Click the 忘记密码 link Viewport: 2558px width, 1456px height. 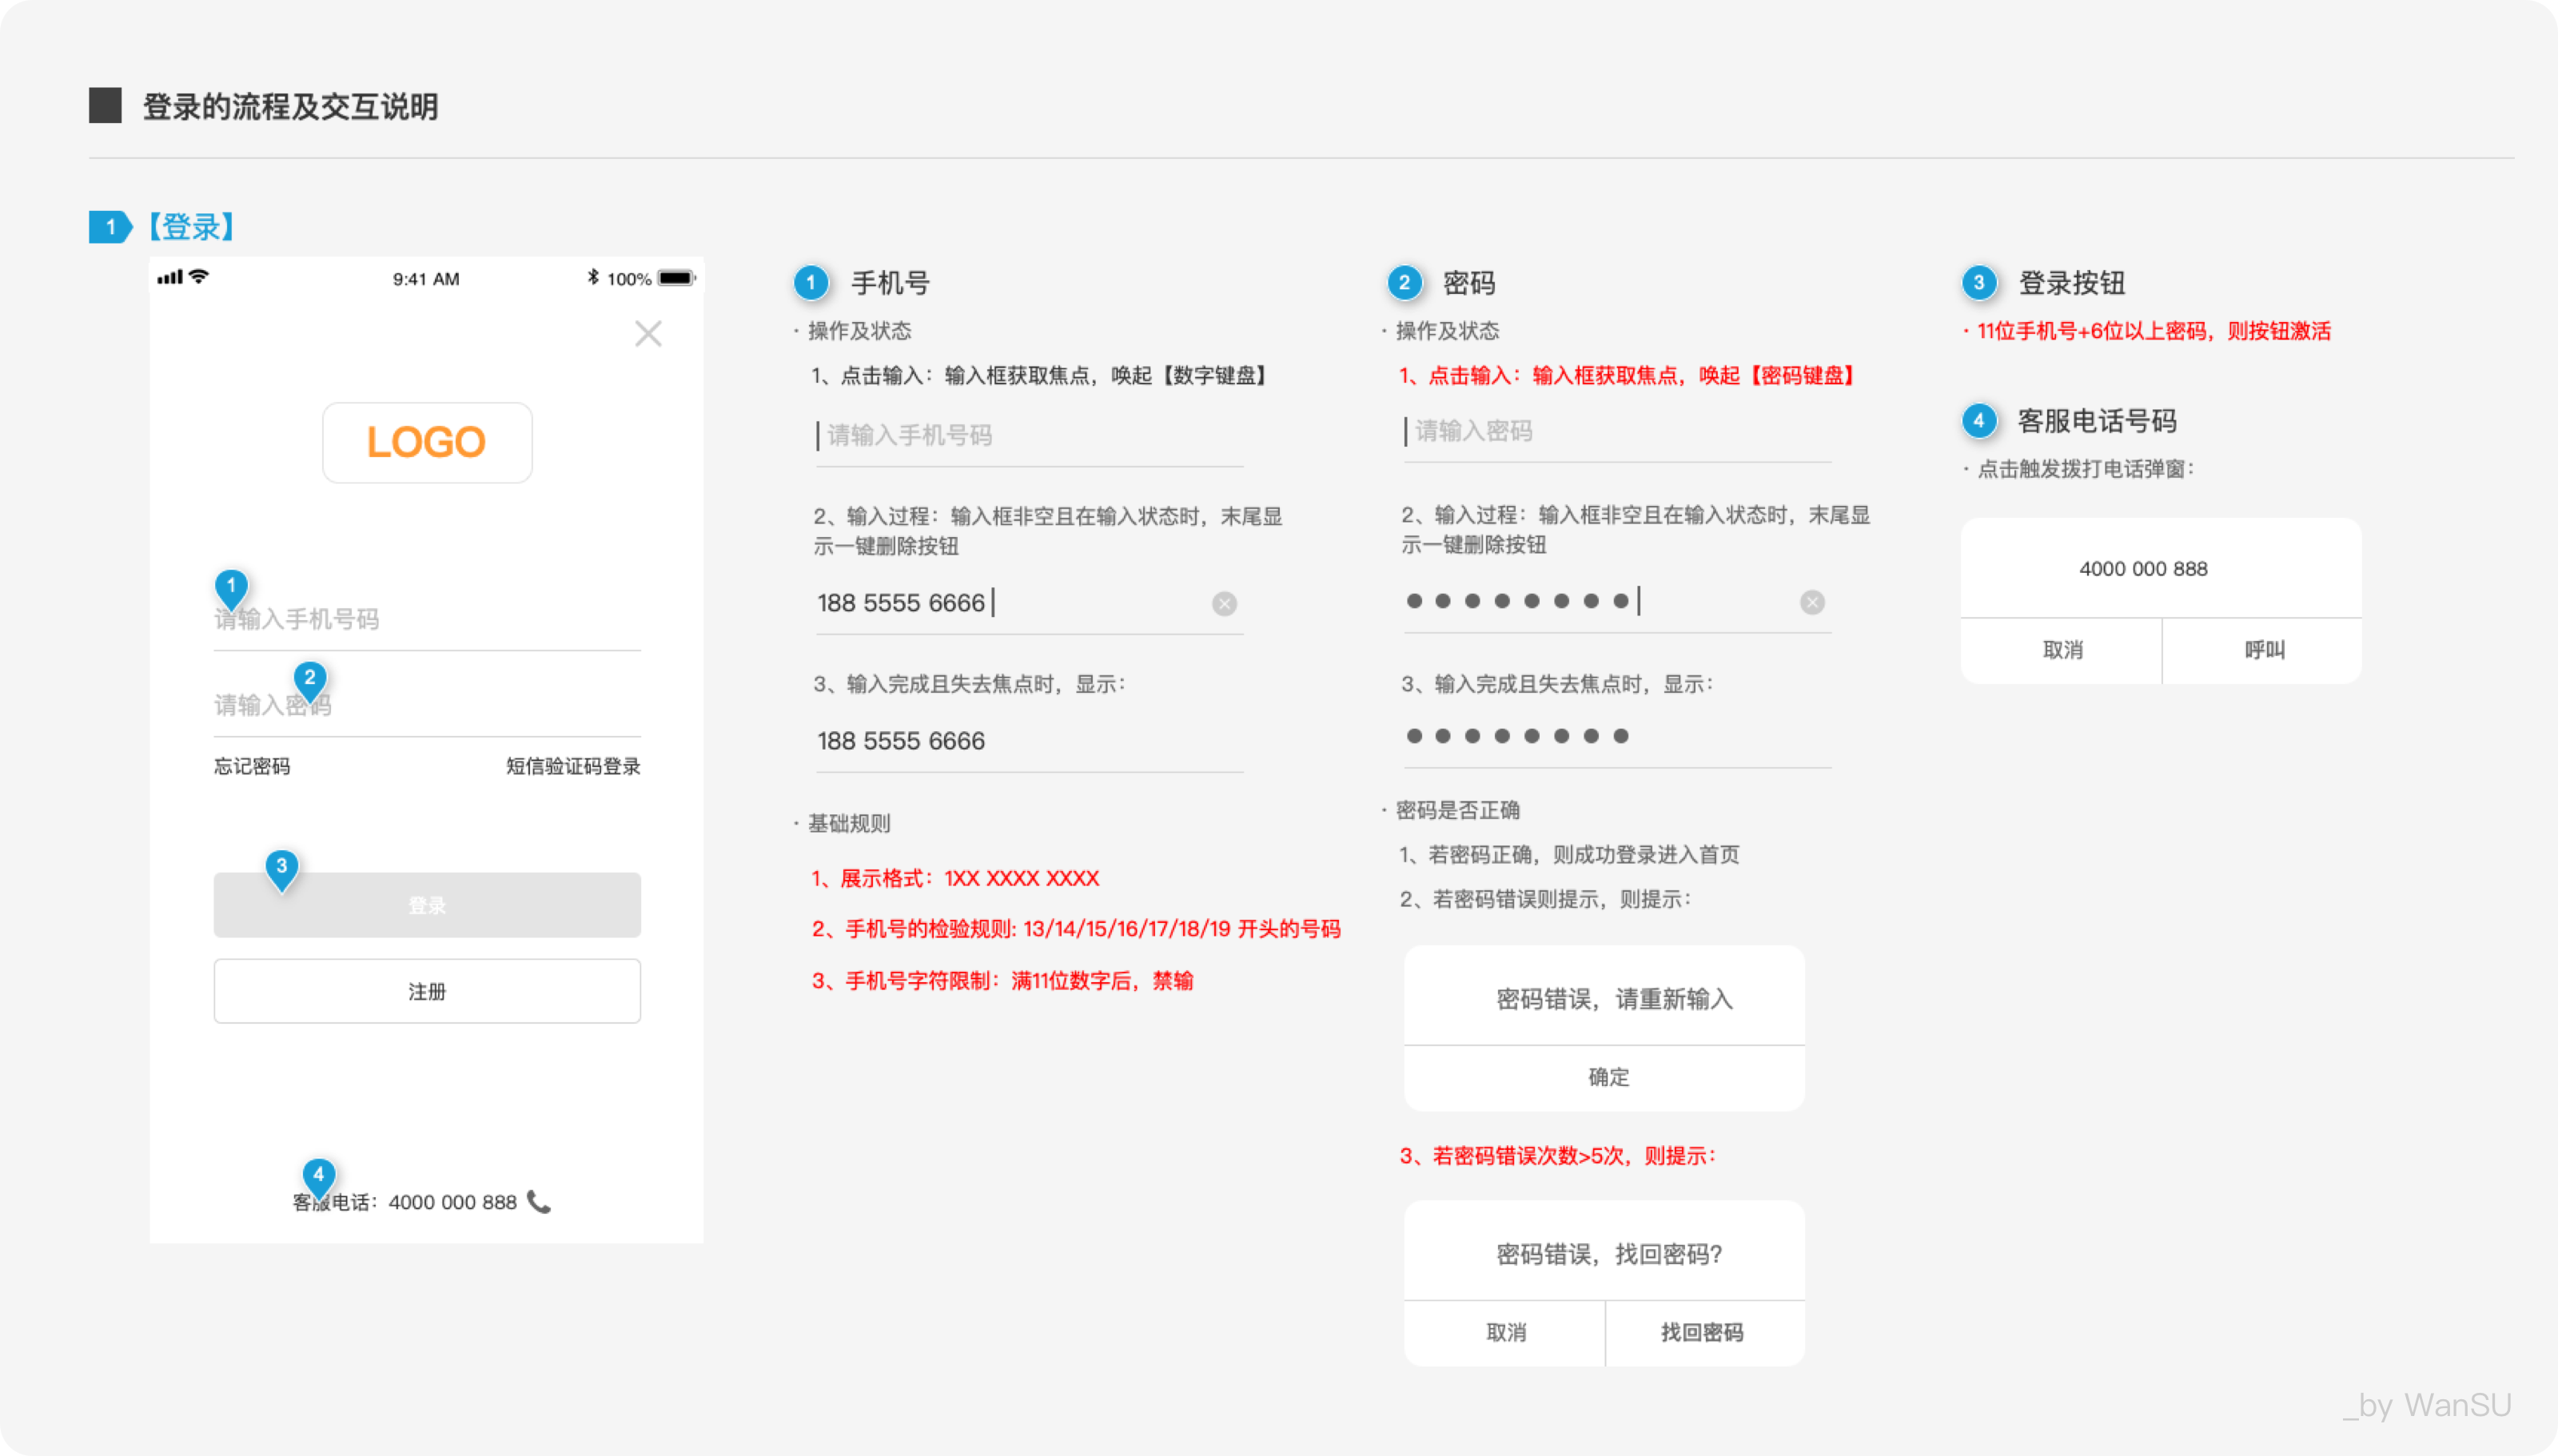[252, 766]
